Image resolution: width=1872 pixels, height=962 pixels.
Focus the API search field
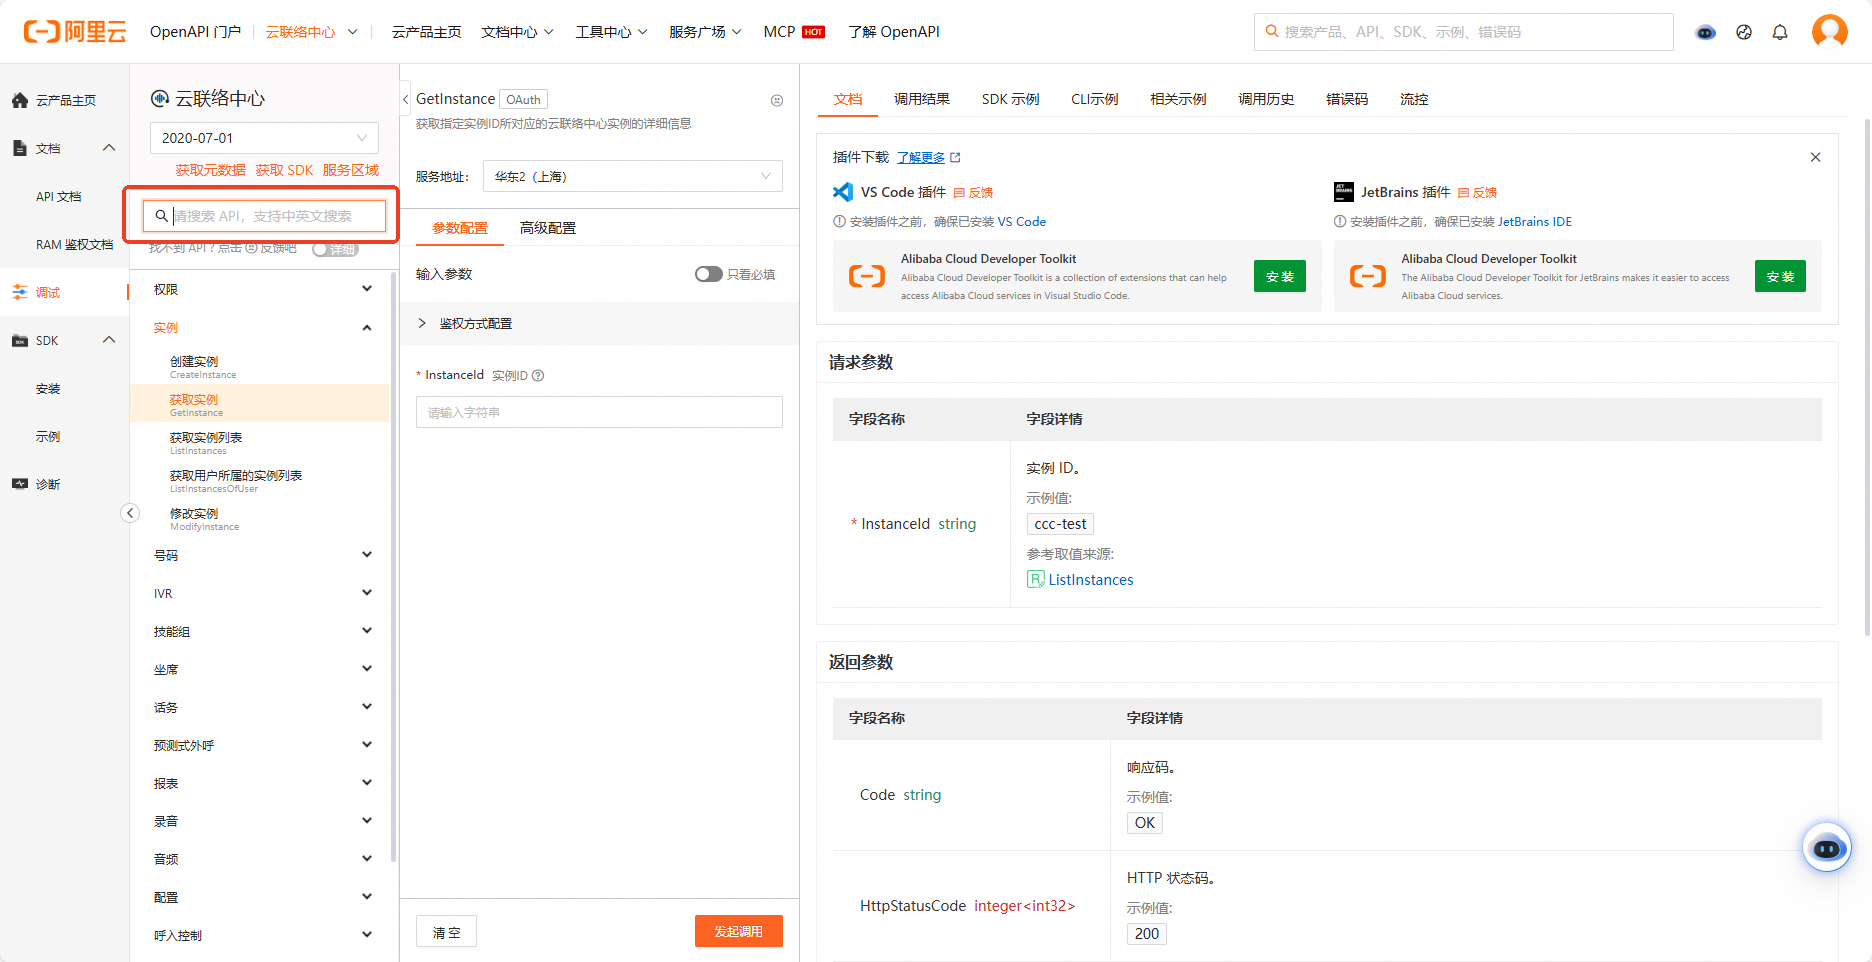pyautogui.click(x=264, y=216)
